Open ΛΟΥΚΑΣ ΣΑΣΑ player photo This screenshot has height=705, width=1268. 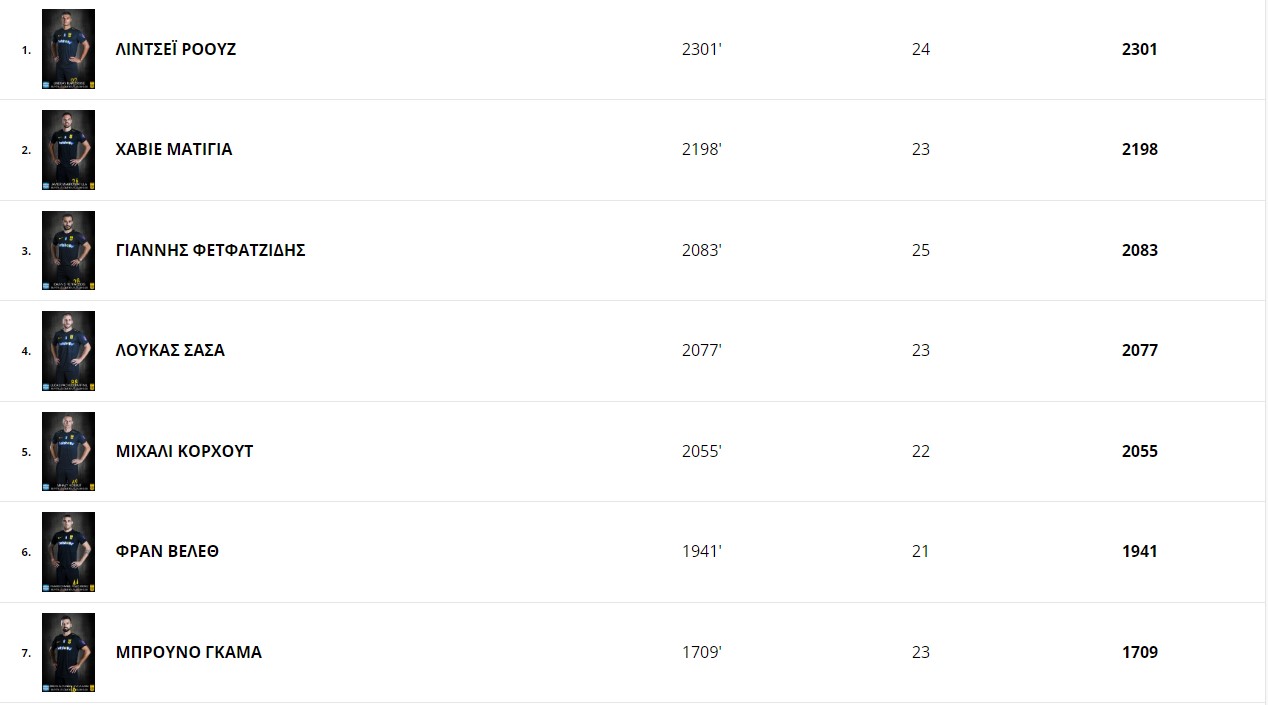click(68, 351)
